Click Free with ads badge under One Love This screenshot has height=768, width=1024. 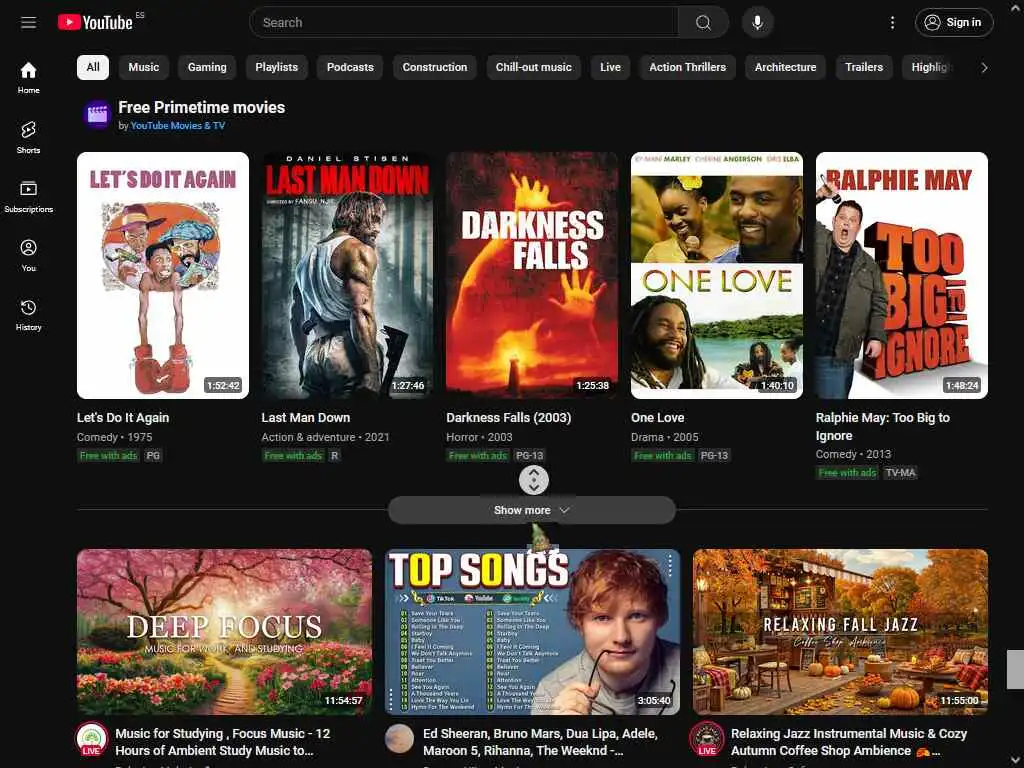[662, 455]
